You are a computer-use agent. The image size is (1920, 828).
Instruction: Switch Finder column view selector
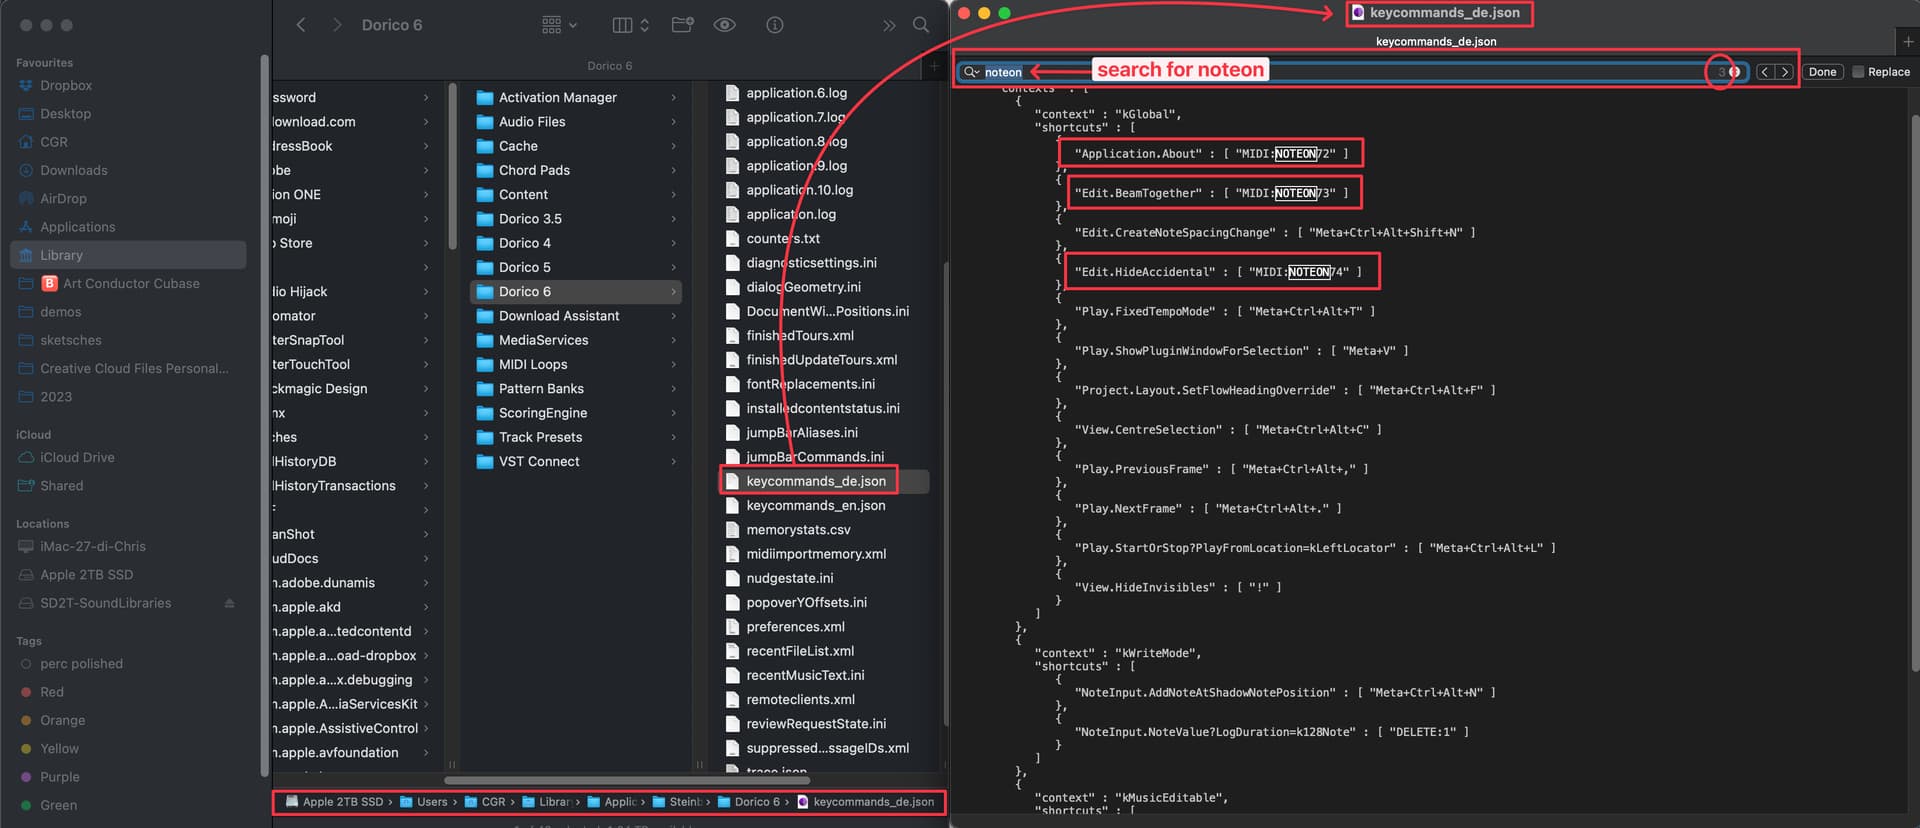pyautogui.click(x=630, y=25)
